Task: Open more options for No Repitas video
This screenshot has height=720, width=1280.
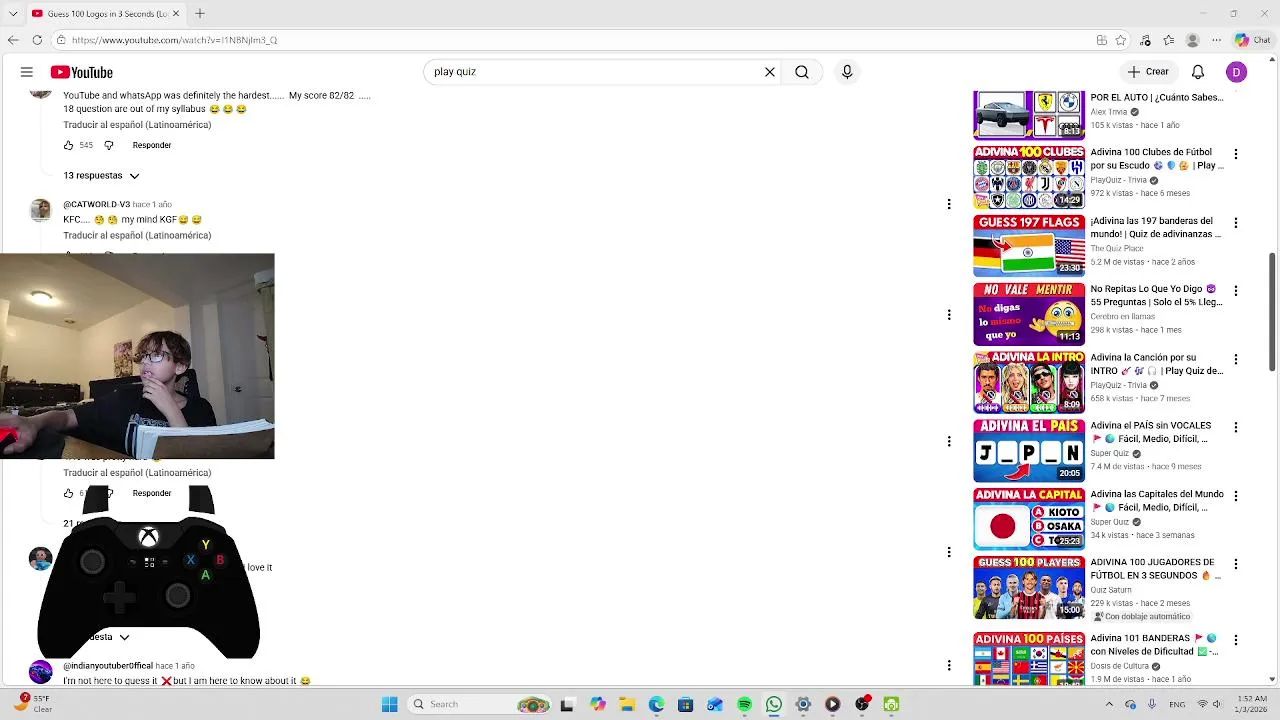Action: coord(1236,290)
